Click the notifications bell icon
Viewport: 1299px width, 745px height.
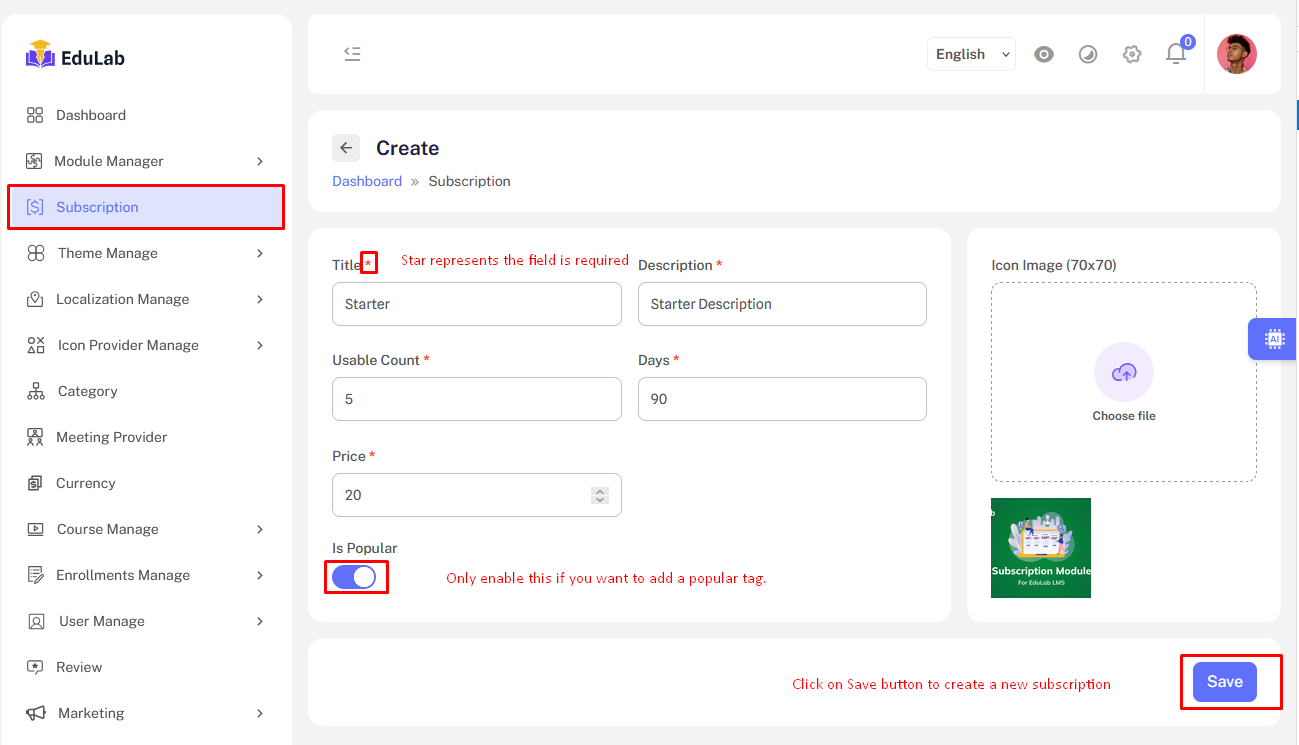(1176, 55)
